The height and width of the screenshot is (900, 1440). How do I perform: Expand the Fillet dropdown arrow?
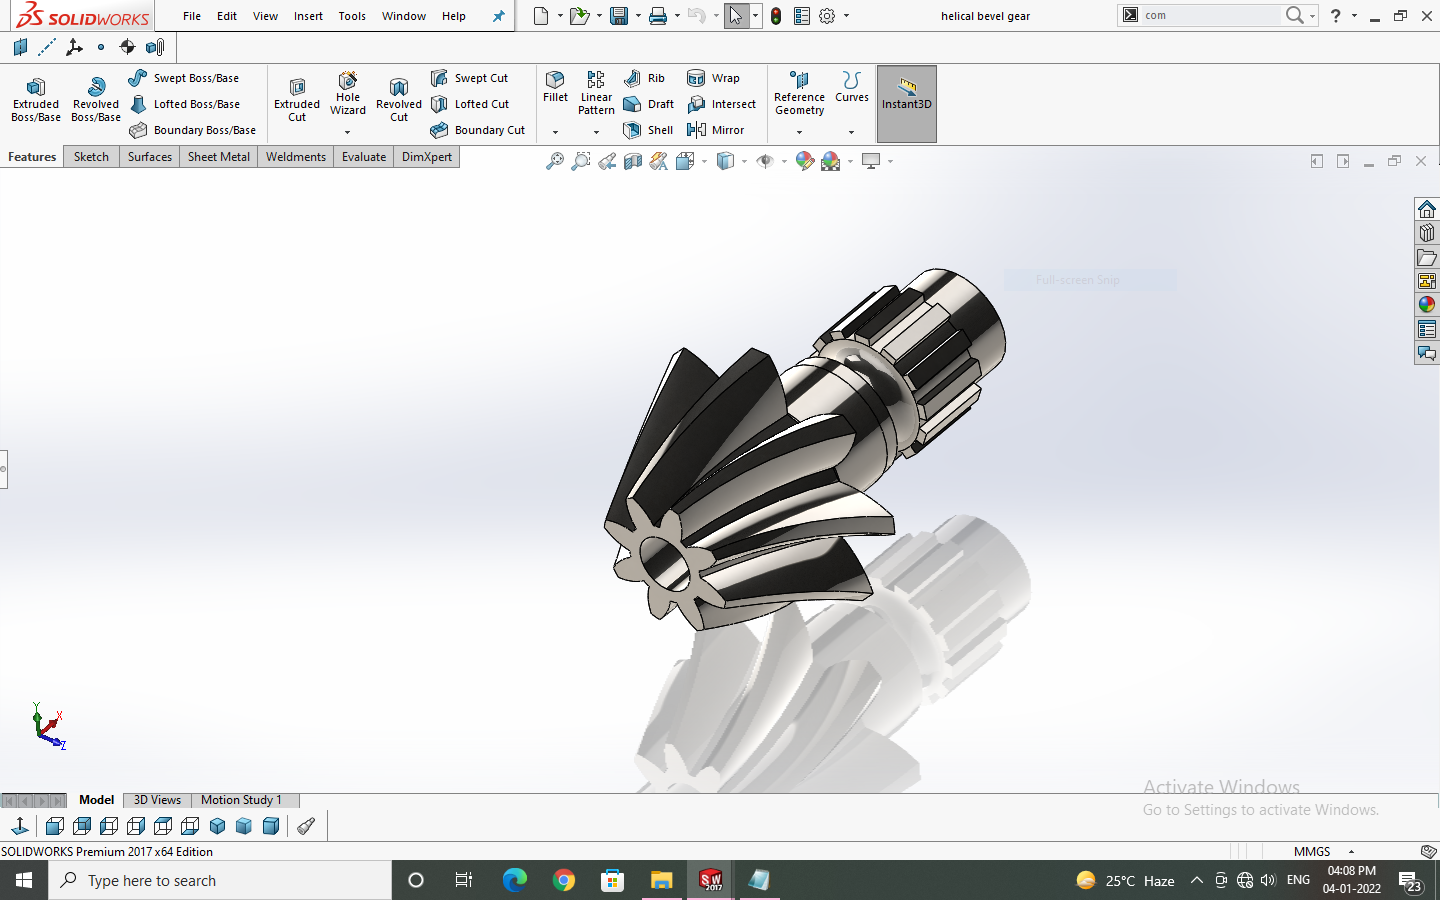pyautogui.click(x=555, y=132)
